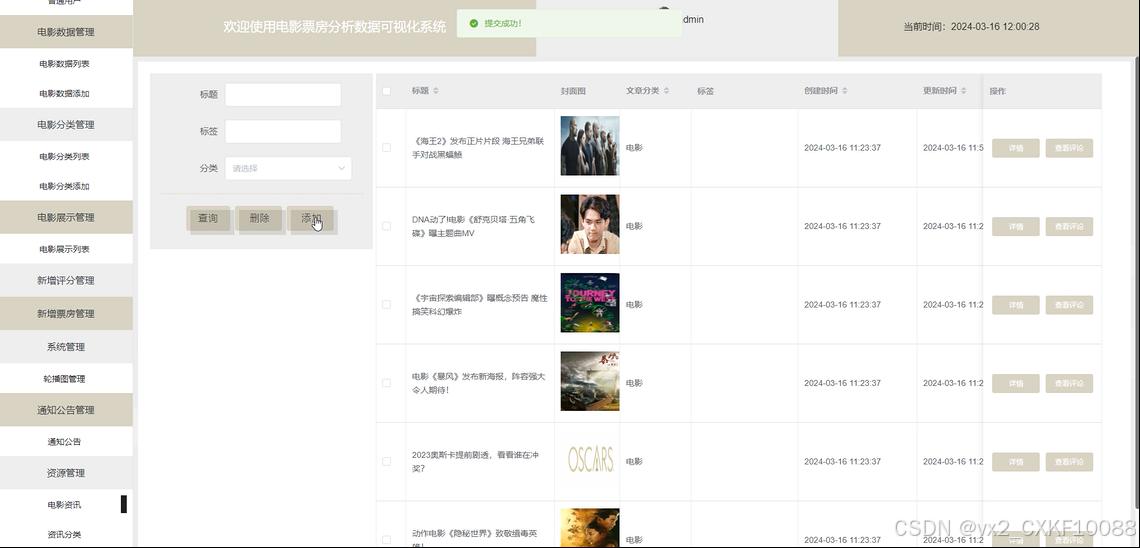1140x548 pixels.
Task: View 查看评论 for the 宇宙探索编辑部 row
Action: pyautogui.click(x=1069, y=305)
